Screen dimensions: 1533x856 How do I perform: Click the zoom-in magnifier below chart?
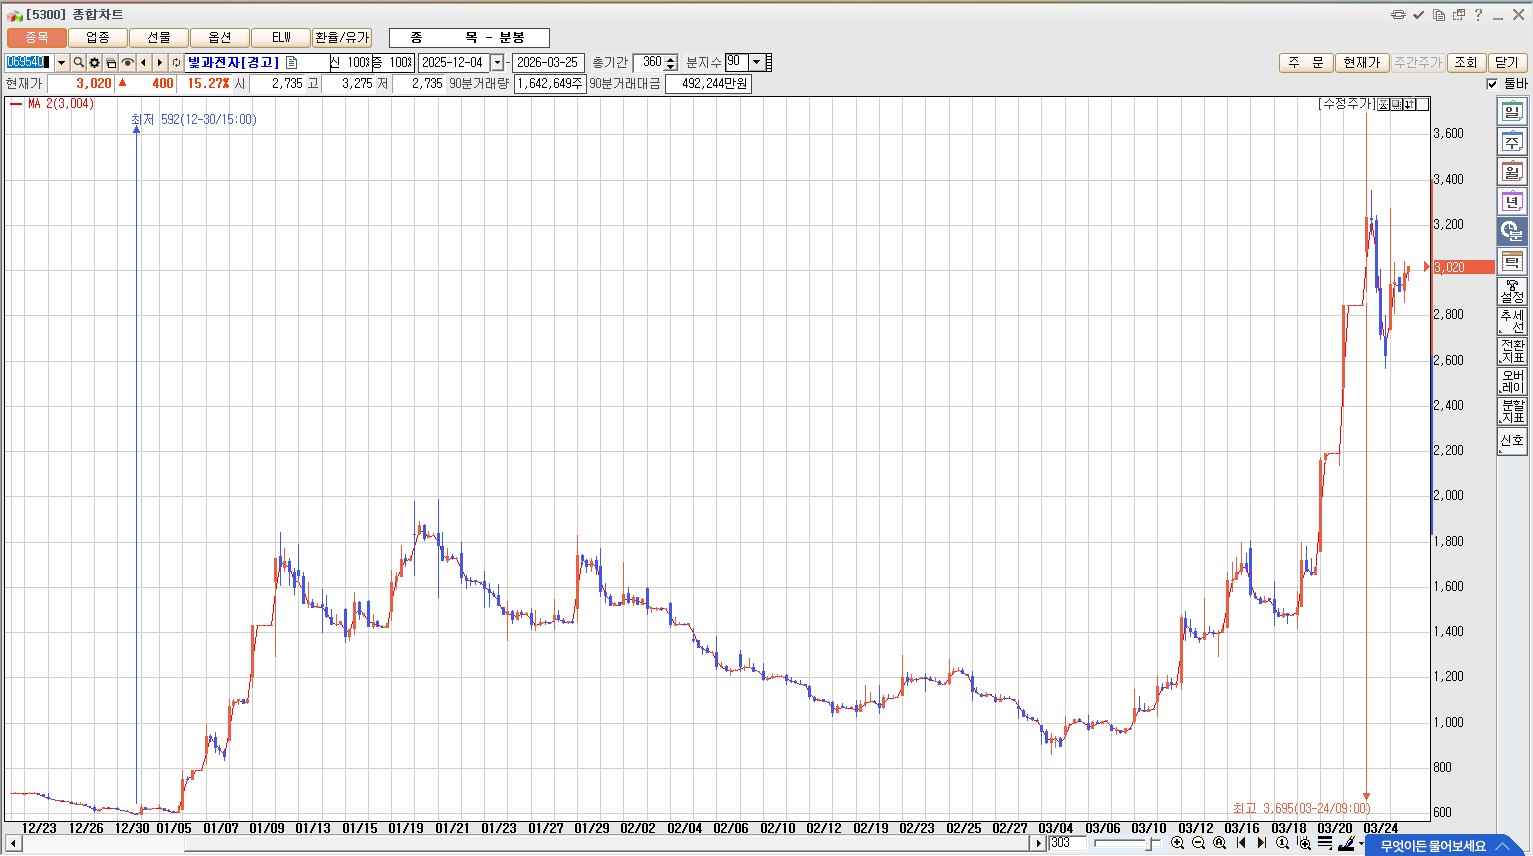1177,844
